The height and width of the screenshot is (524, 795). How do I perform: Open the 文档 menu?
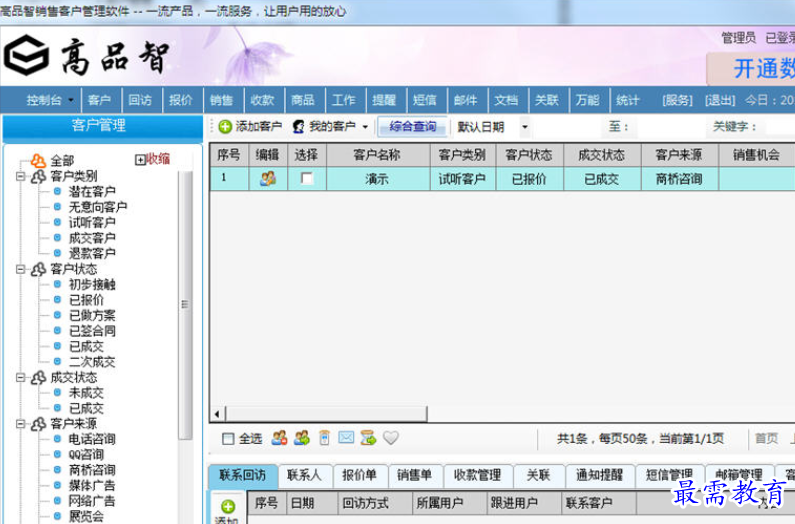(506, 100)
